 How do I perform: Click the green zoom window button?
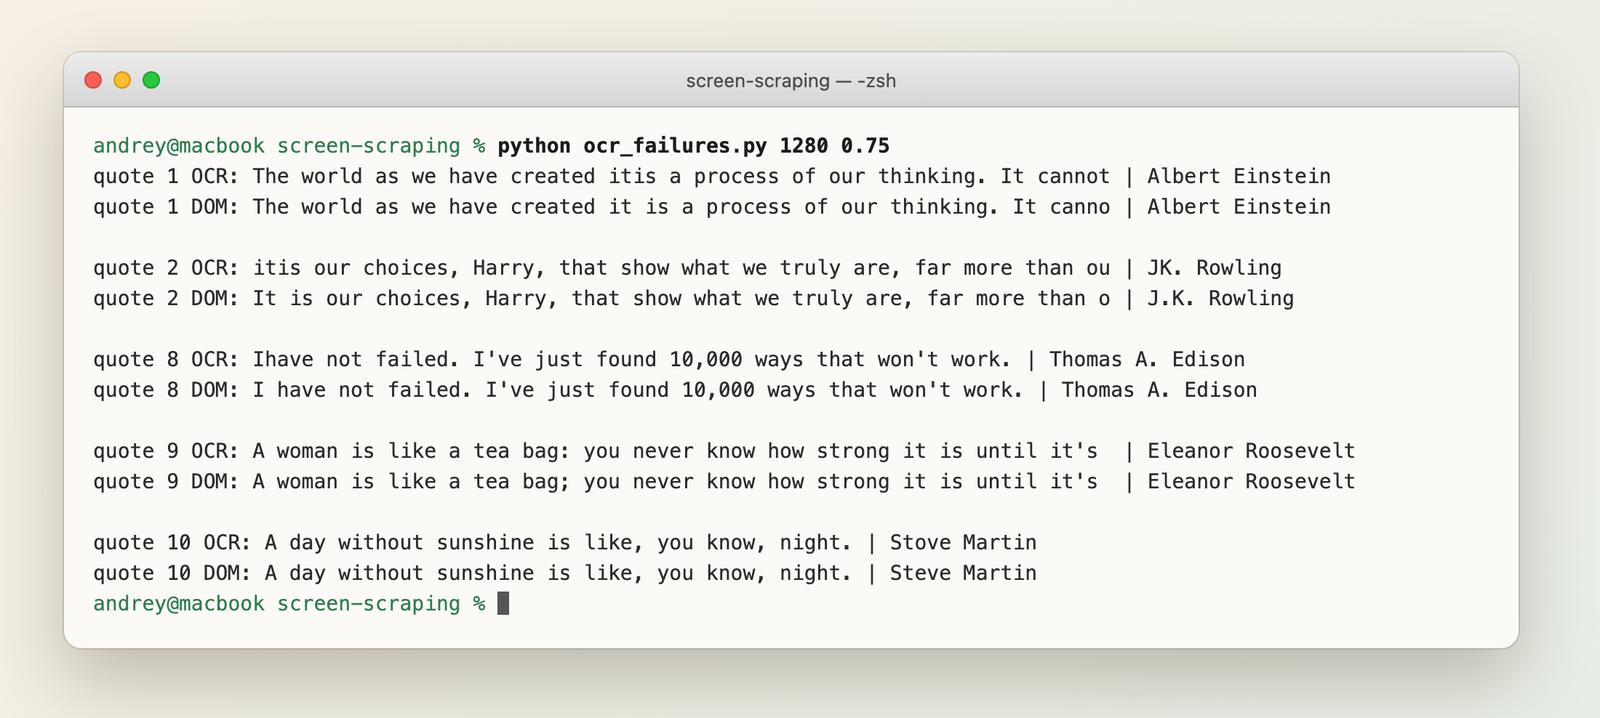151,80
